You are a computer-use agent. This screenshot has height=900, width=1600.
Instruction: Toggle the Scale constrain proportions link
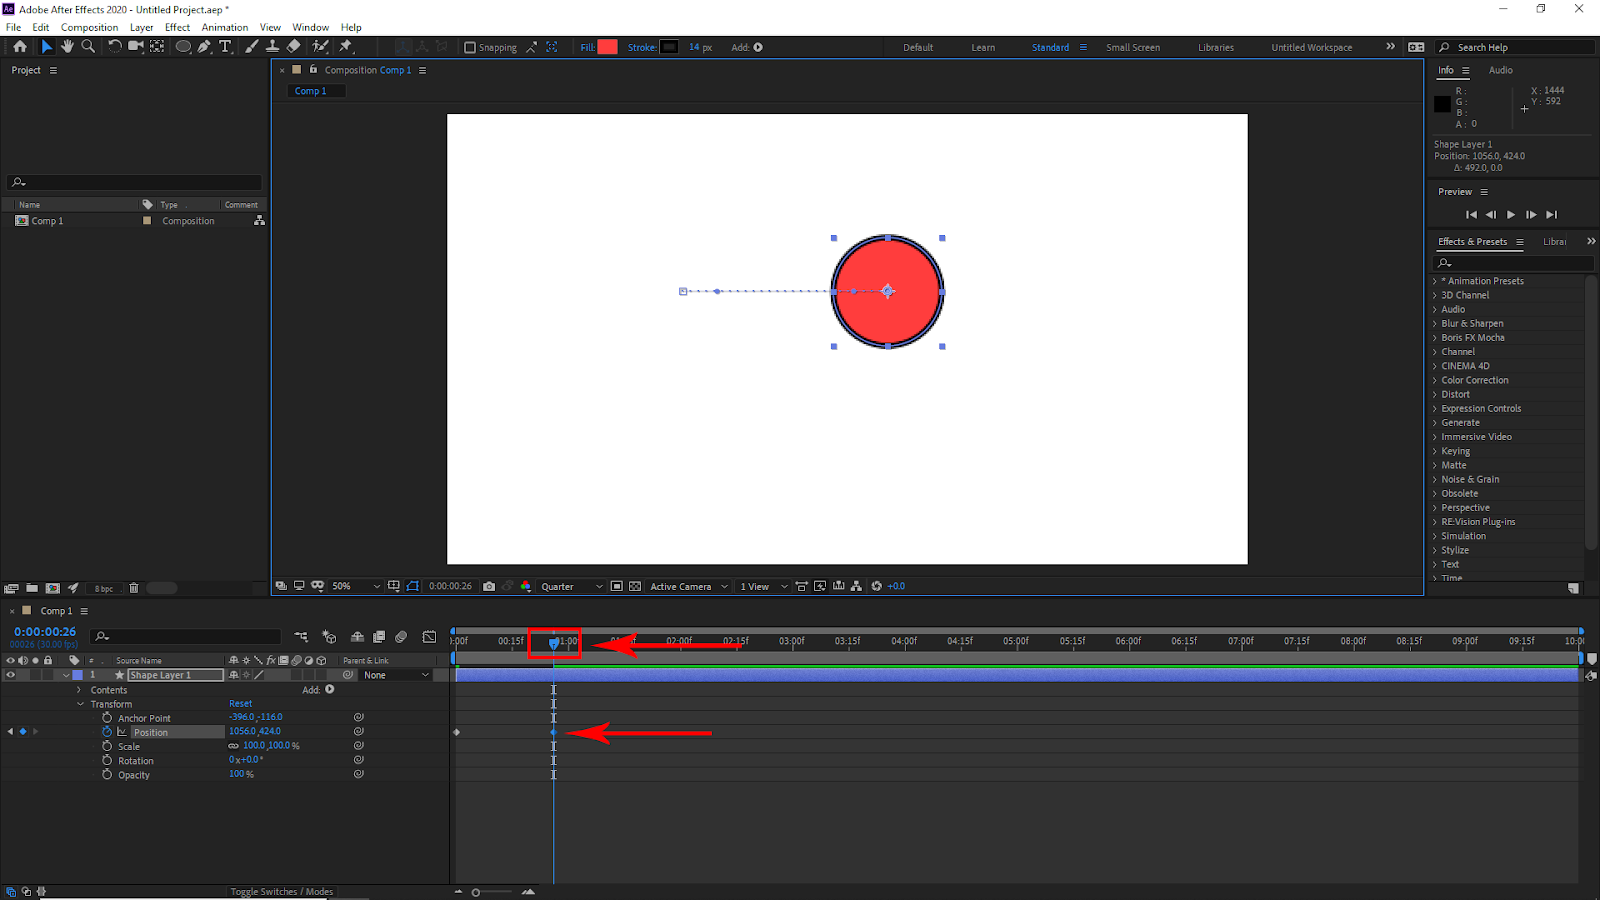(234, 746)
